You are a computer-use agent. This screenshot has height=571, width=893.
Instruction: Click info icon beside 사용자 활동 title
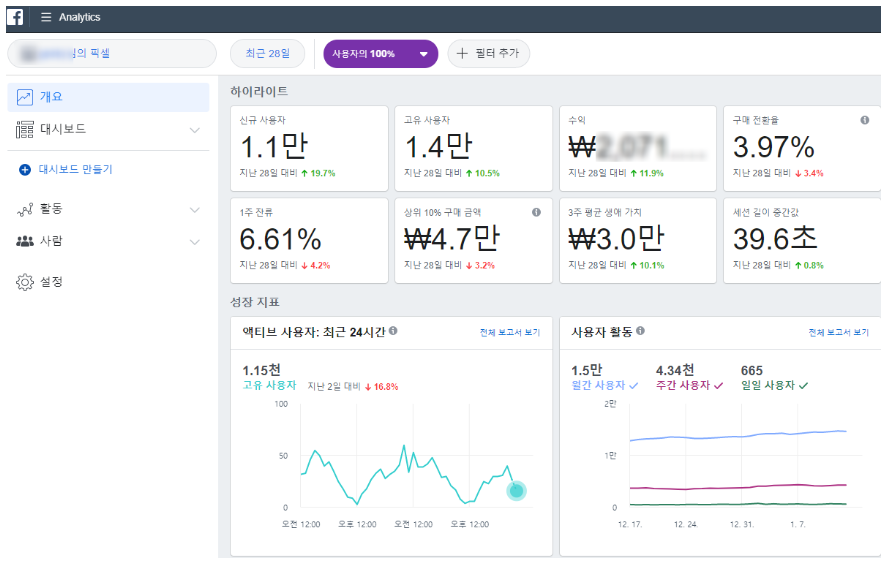[x=640, y=331]
